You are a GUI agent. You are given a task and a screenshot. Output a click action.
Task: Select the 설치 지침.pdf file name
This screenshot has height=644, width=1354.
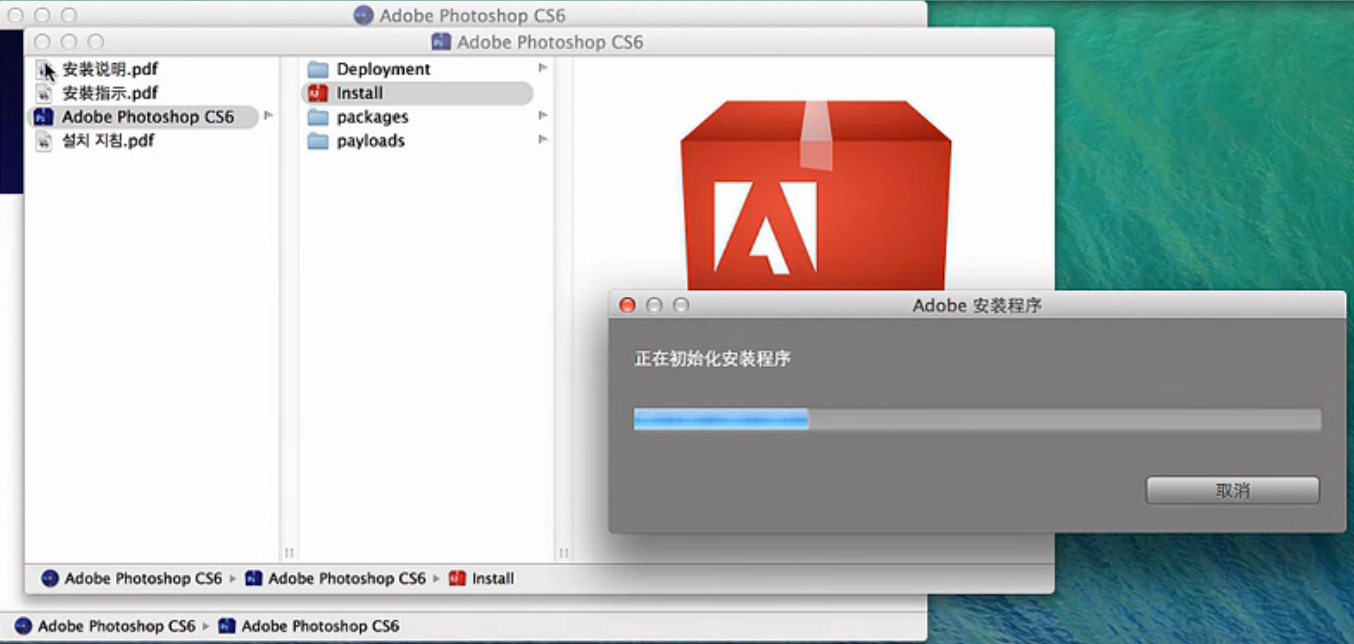[x=108, y=141]
